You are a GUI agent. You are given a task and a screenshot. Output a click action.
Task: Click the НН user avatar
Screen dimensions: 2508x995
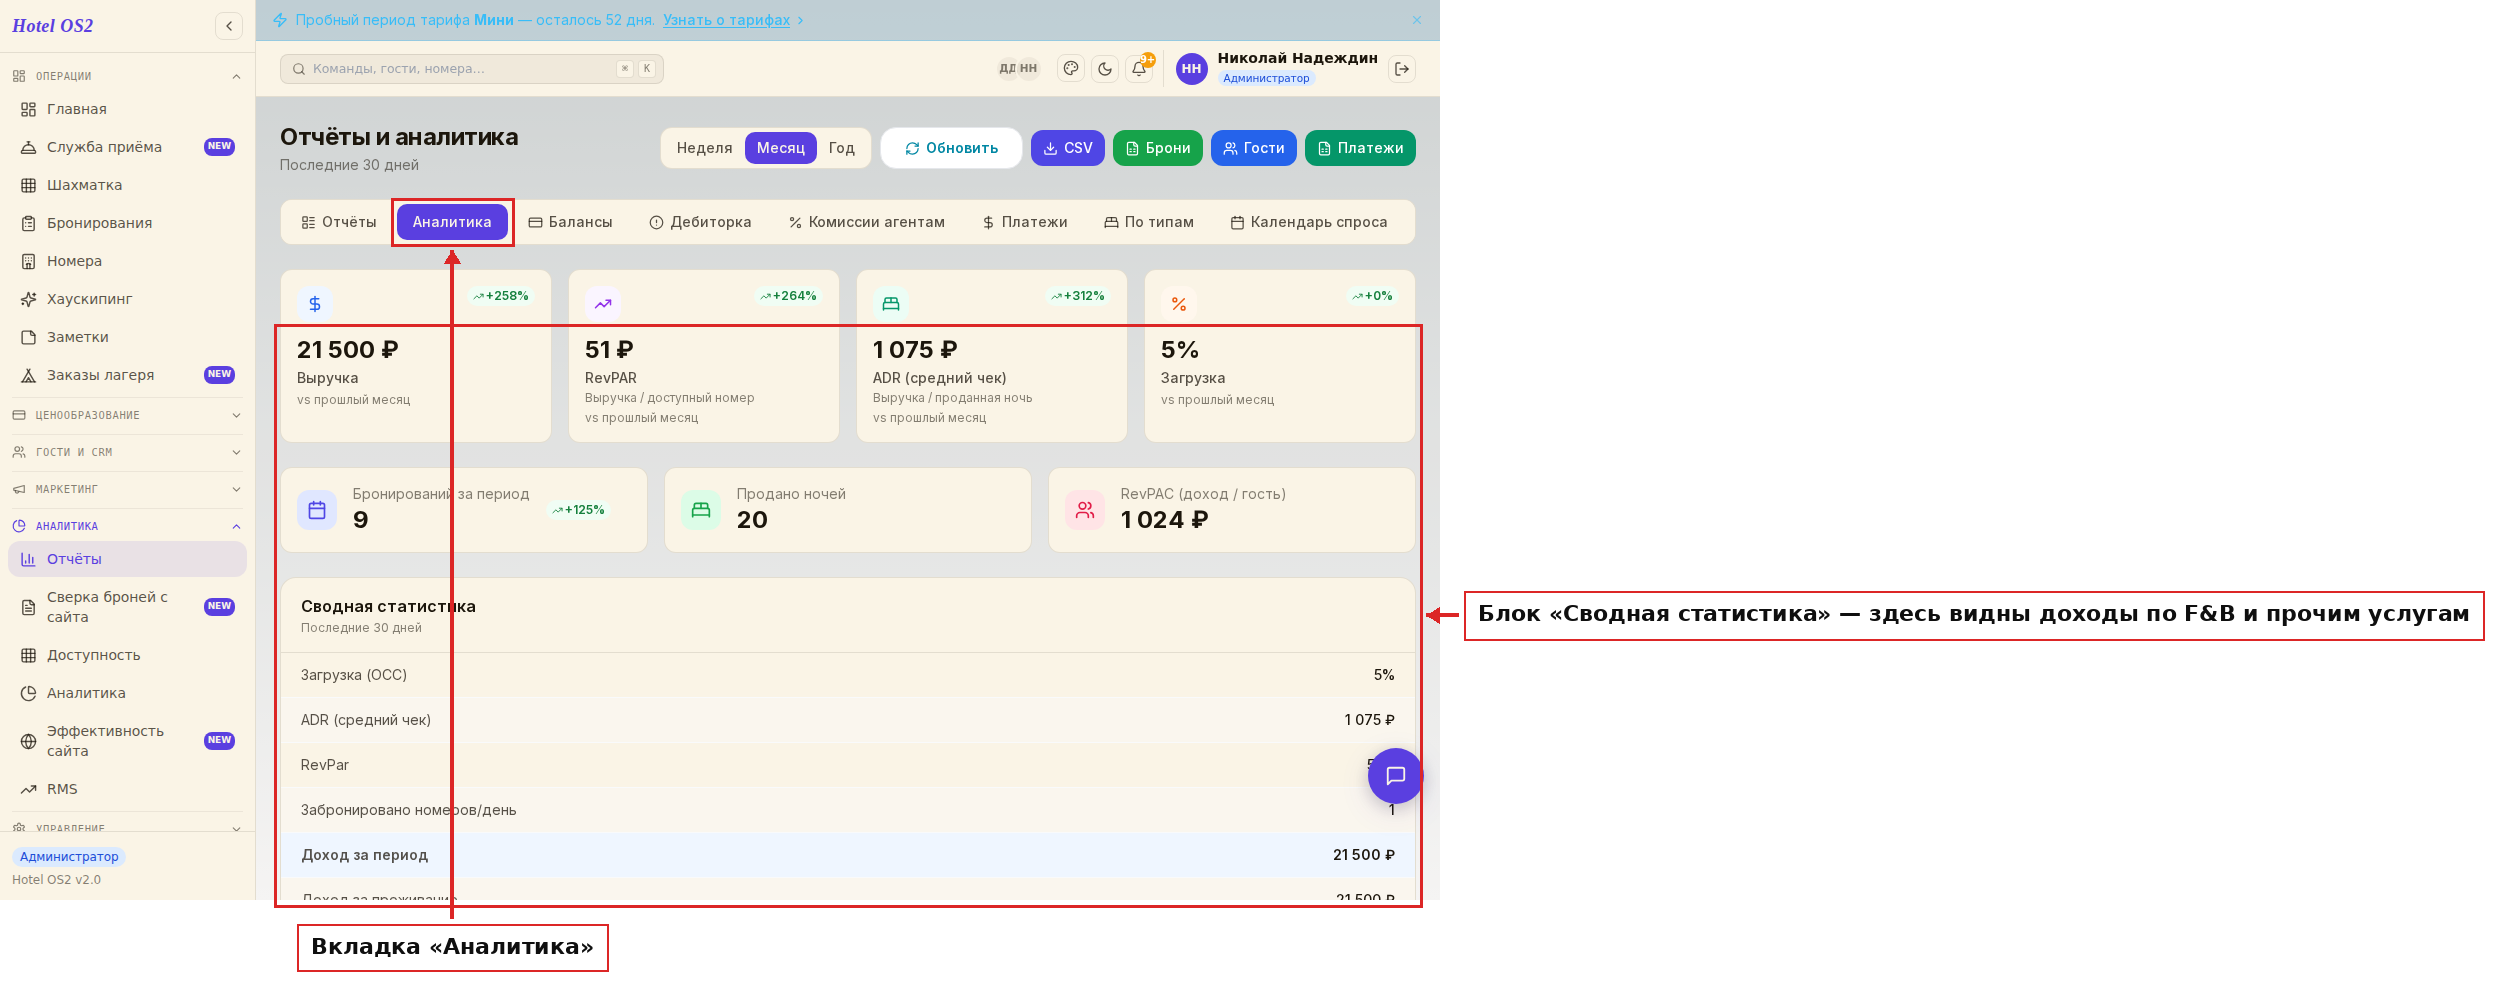[x=1191, y=69]
